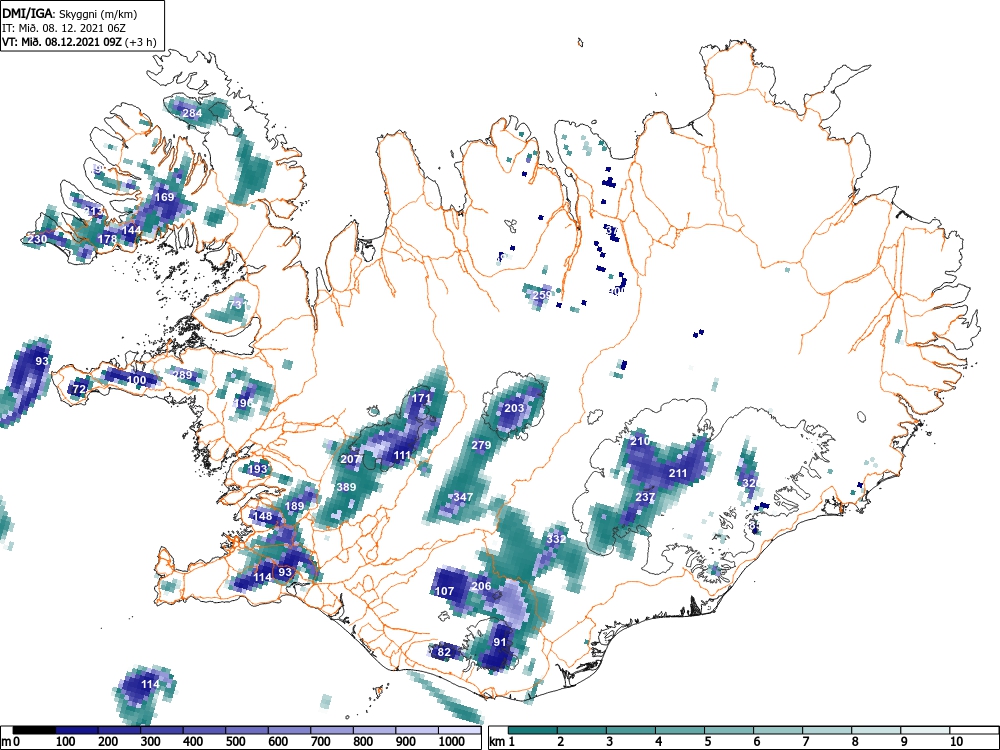Viewport: 1000px width, 750px height.
Task: Click the 'DMI/IGA: Skyggni (m/km)' title
Action: click(x=70, y=13)
